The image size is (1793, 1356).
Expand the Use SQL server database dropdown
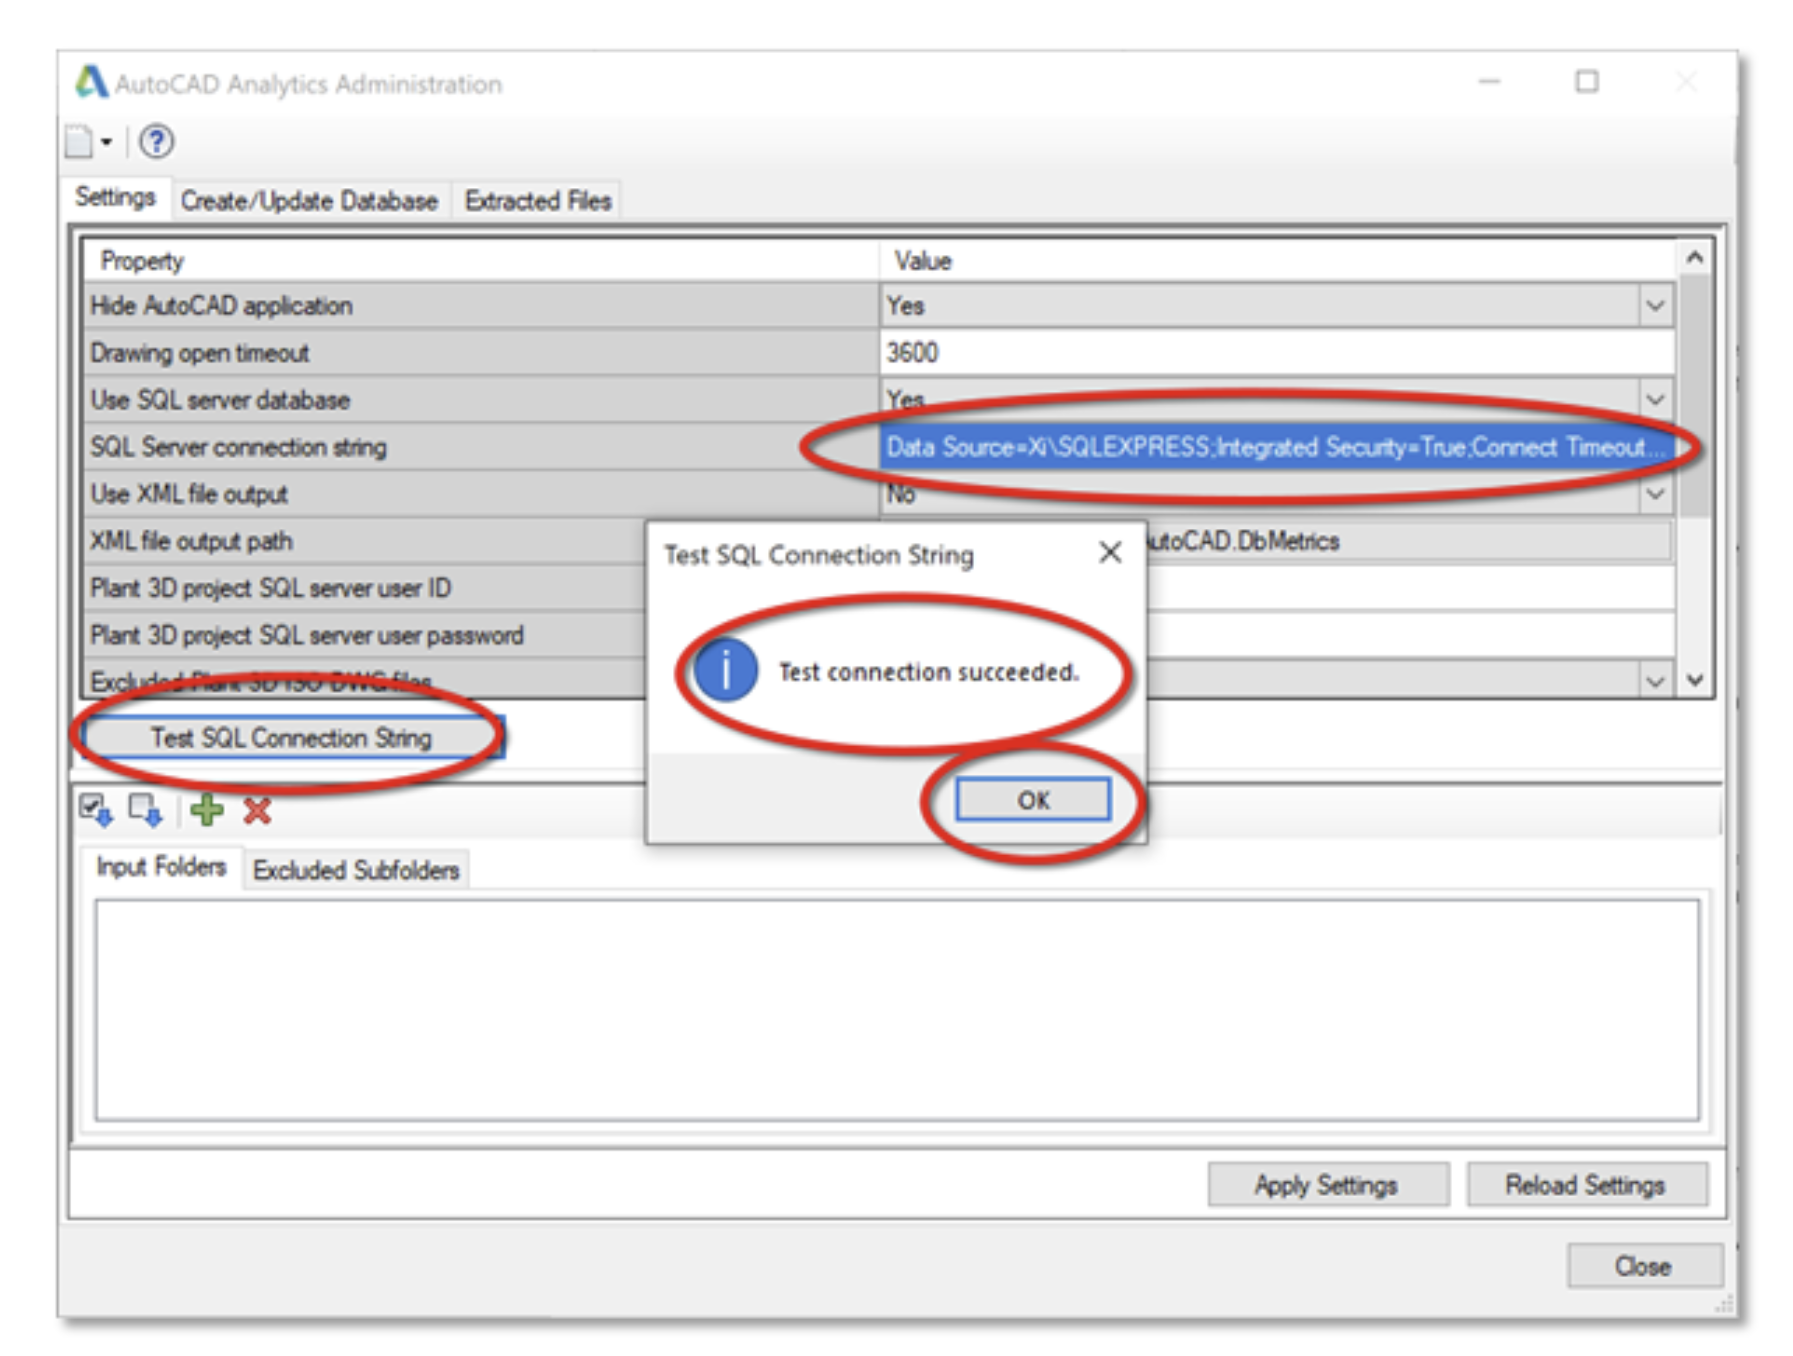[1656, 399]
